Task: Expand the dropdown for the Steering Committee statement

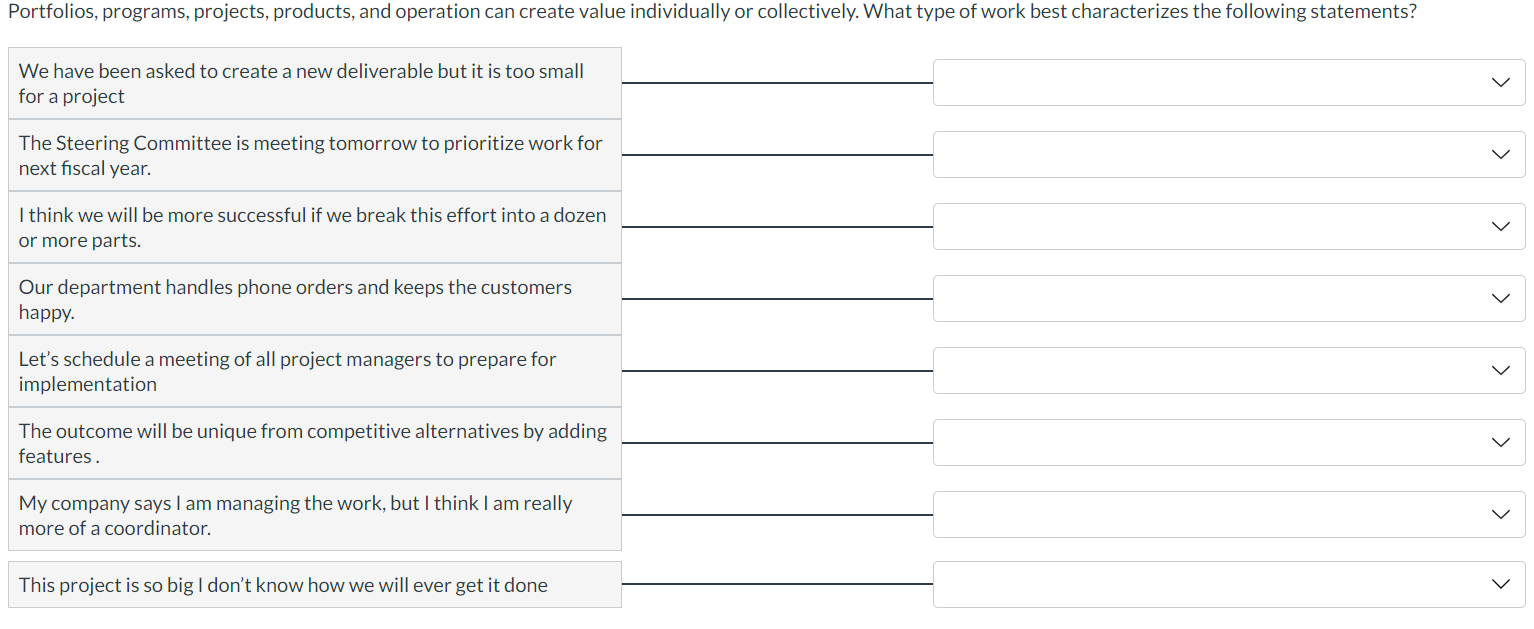Action: 1229,154
